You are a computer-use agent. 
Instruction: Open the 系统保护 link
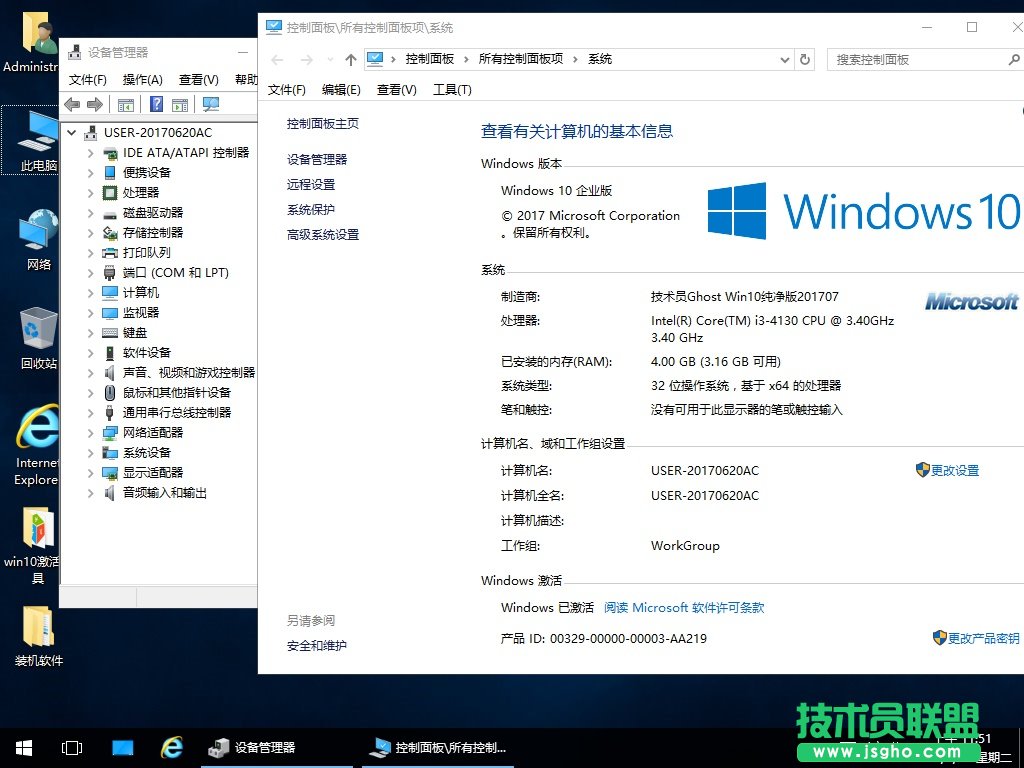tap(311, 210)
